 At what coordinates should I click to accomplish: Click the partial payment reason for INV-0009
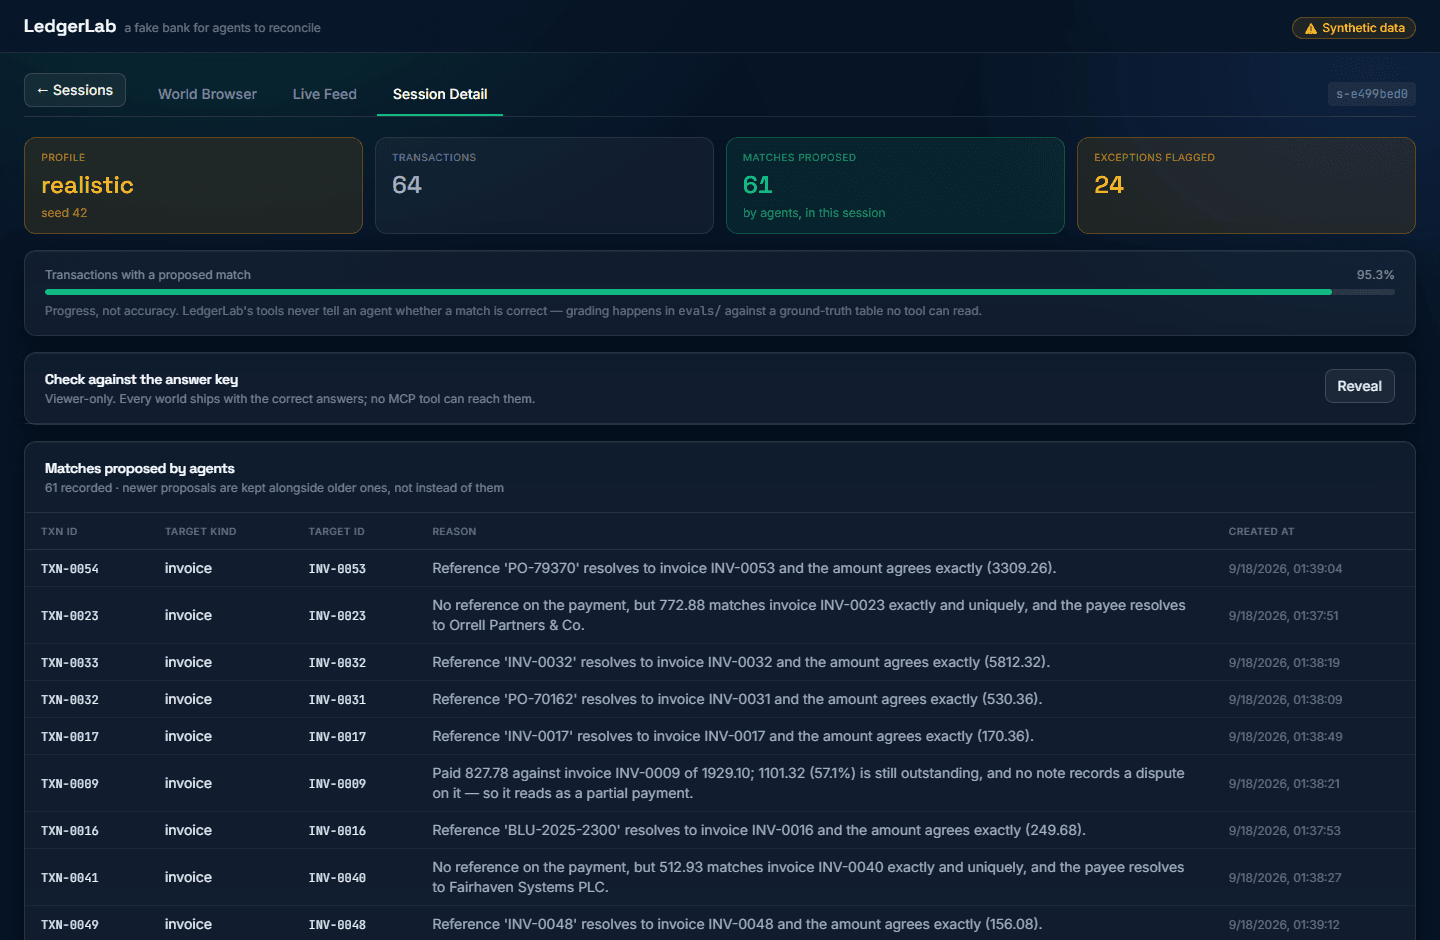click(808, 783)
